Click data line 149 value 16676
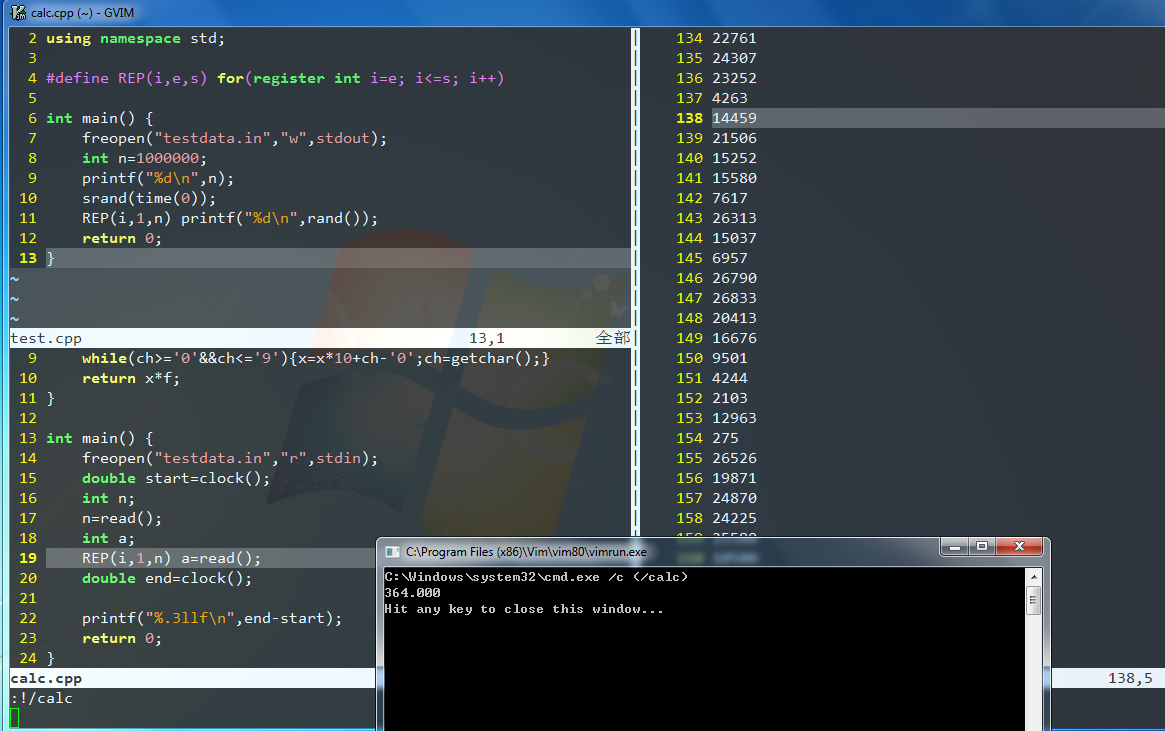 point(734,339)
